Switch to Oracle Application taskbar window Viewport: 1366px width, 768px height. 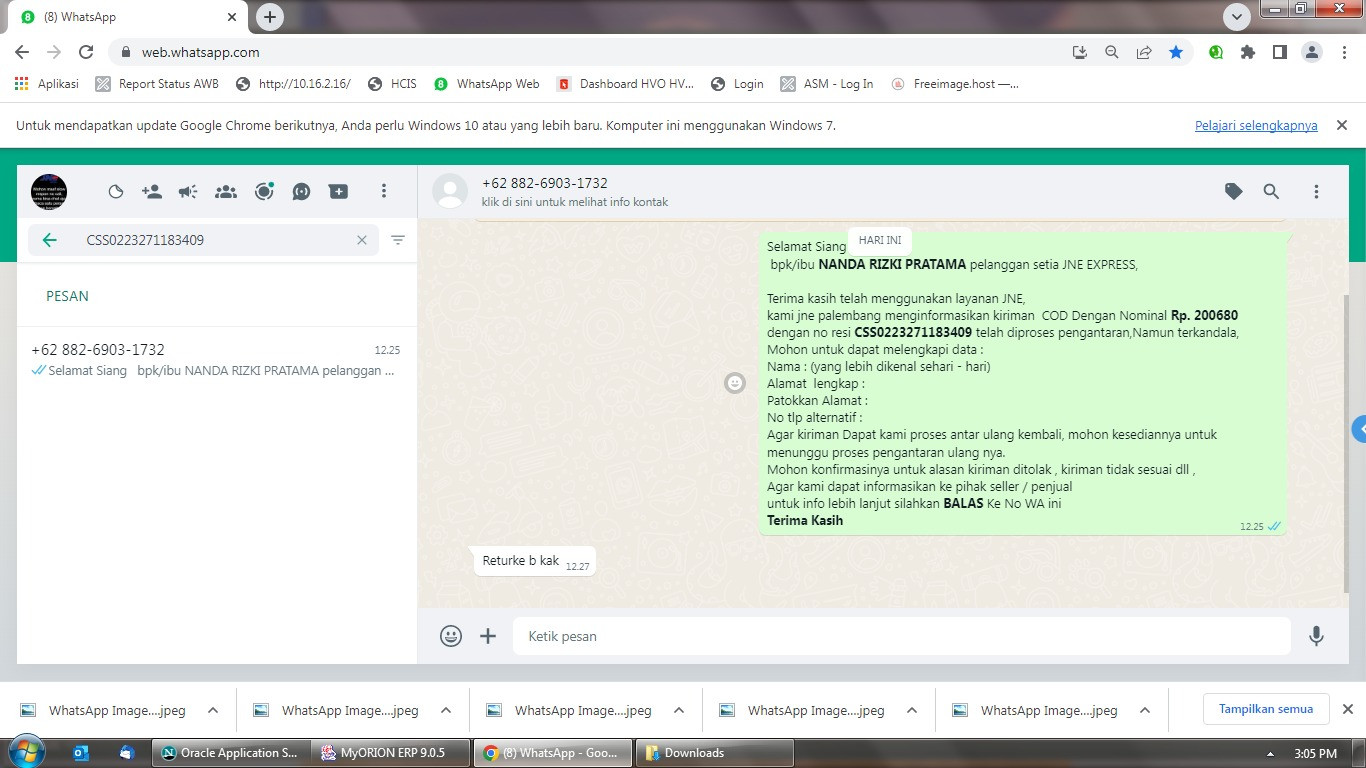[x=229, y=753]
